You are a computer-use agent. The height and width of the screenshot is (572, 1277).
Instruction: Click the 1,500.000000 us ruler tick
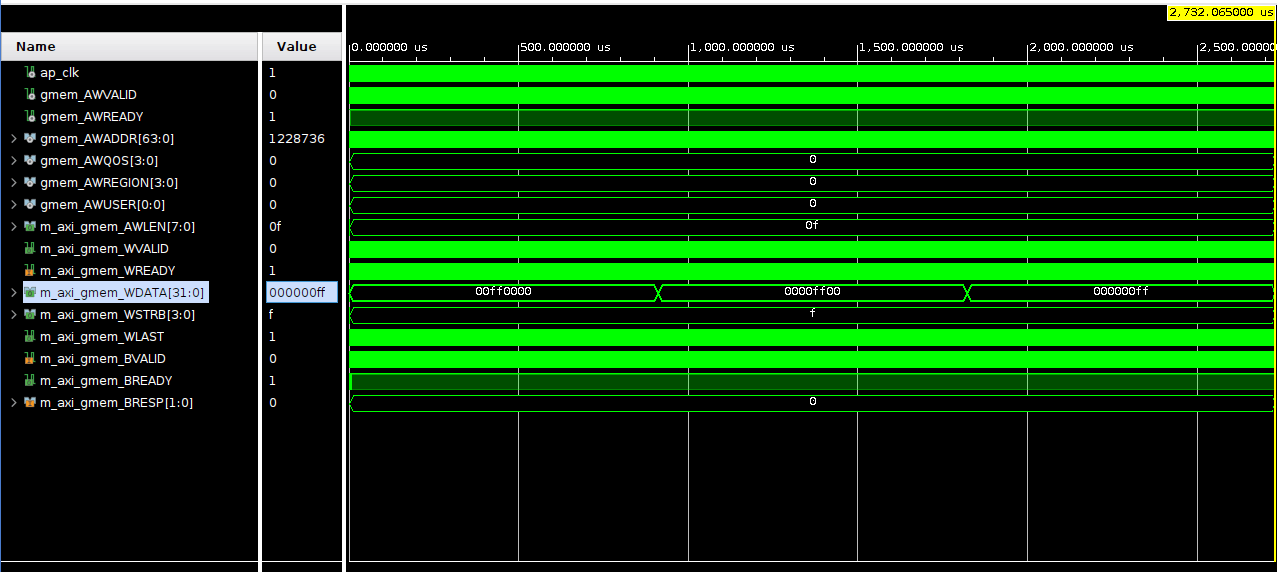click(911, 47)
